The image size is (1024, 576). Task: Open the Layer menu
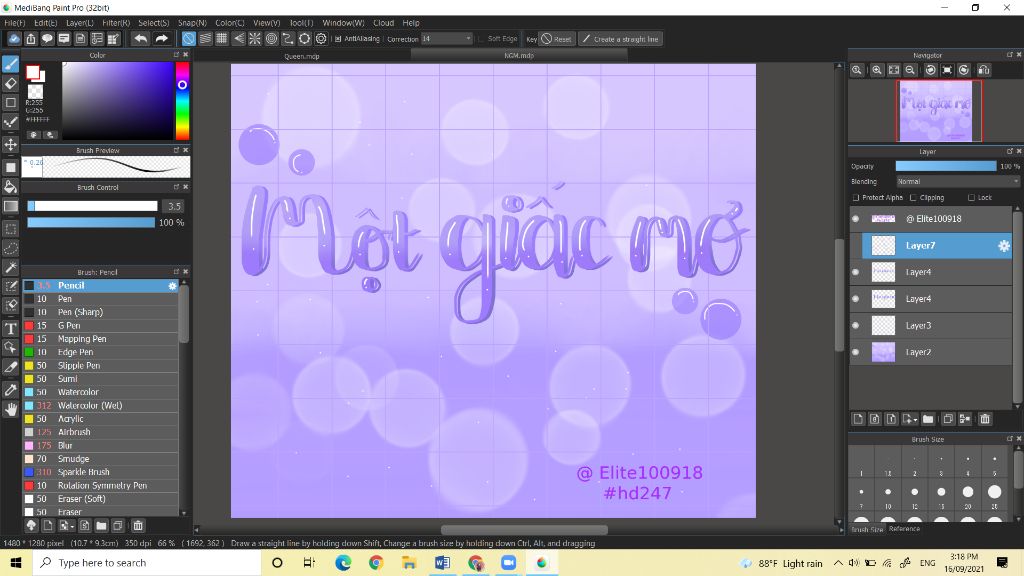click(80, 23)
